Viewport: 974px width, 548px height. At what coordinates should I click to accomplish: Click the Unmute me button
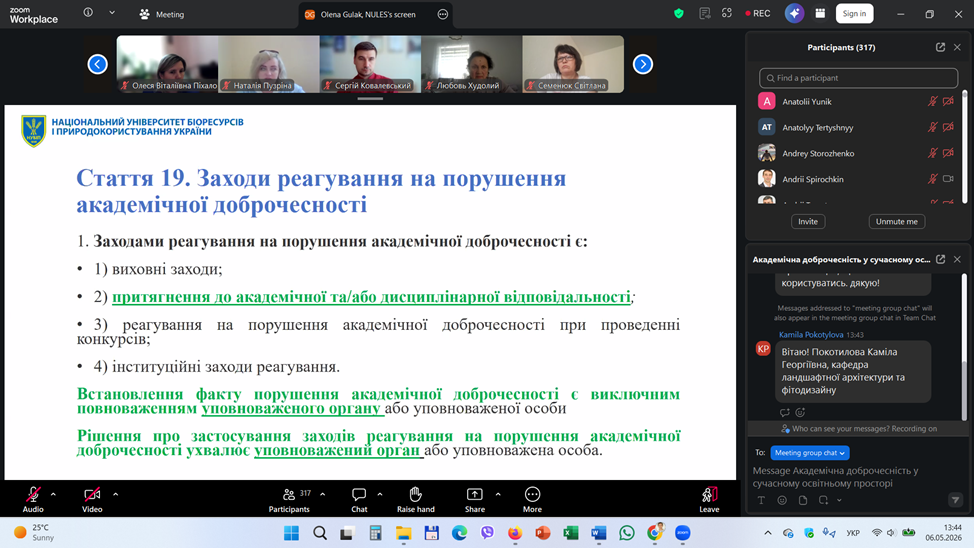pyautogui.click(x=896, y=222)
